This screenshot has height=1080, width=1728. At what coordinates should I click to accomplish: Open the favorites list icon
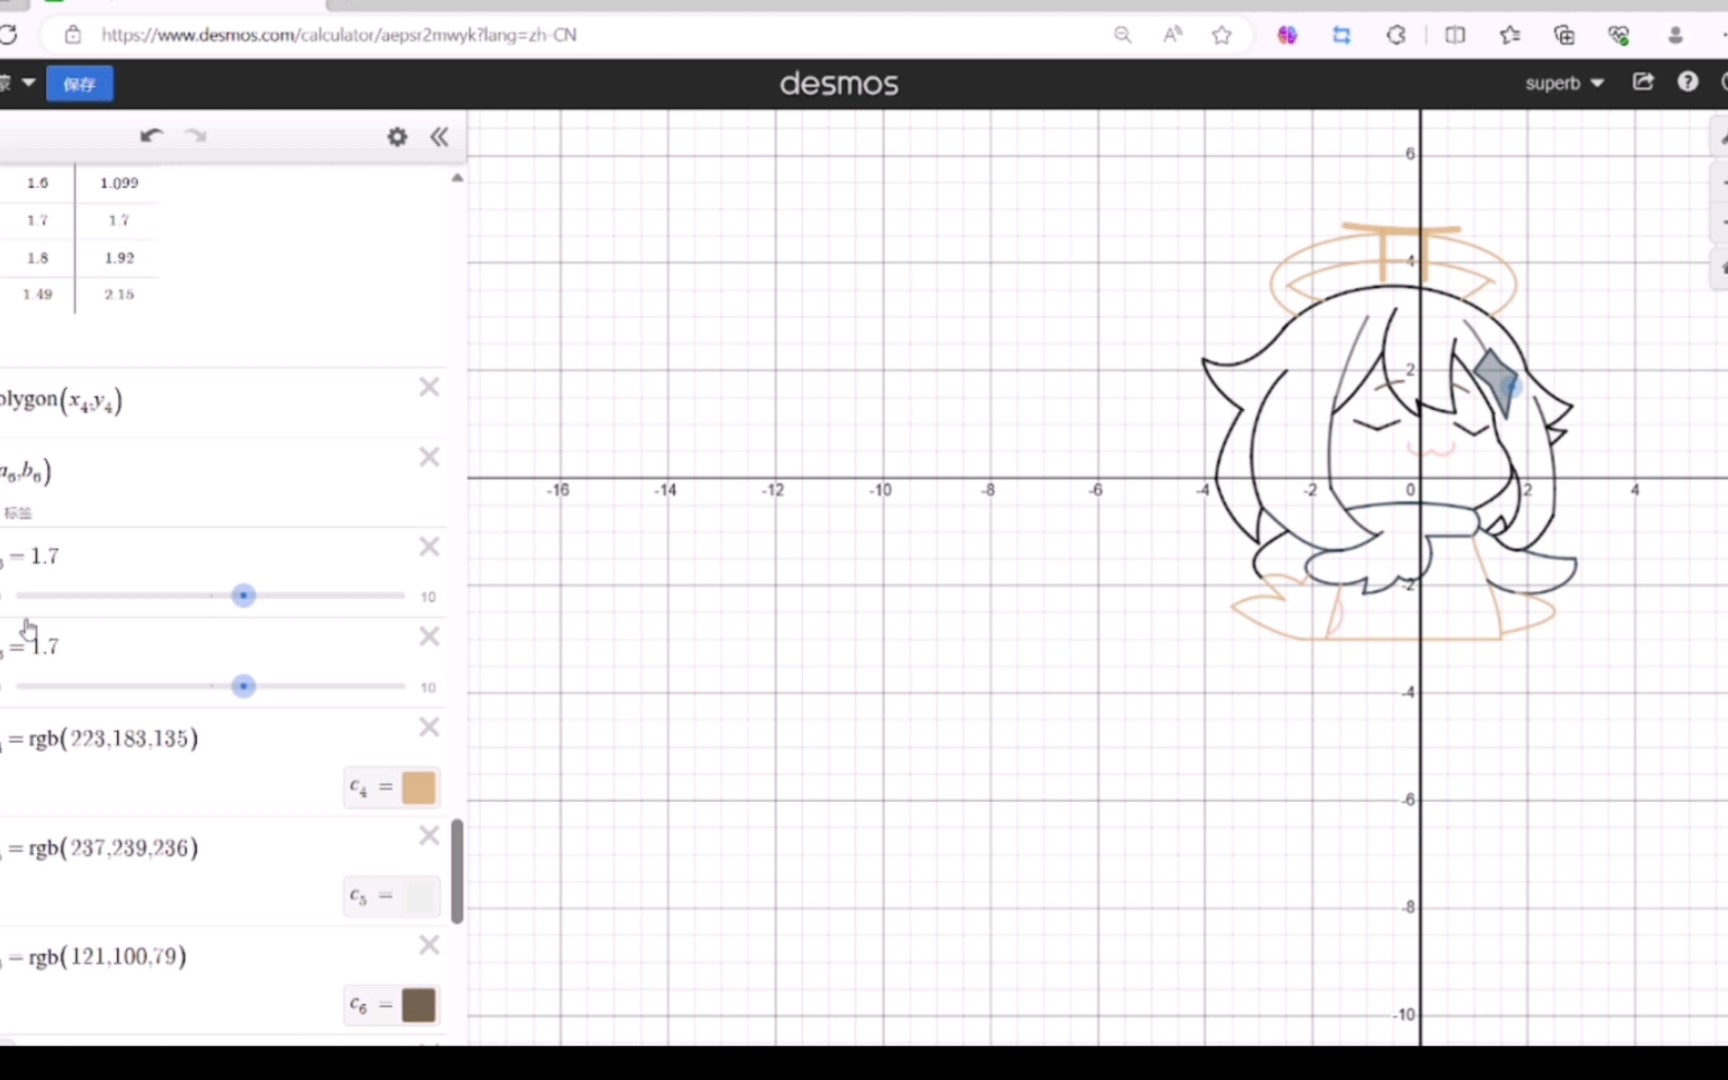pyautogui.click(x=1510, y=35)
